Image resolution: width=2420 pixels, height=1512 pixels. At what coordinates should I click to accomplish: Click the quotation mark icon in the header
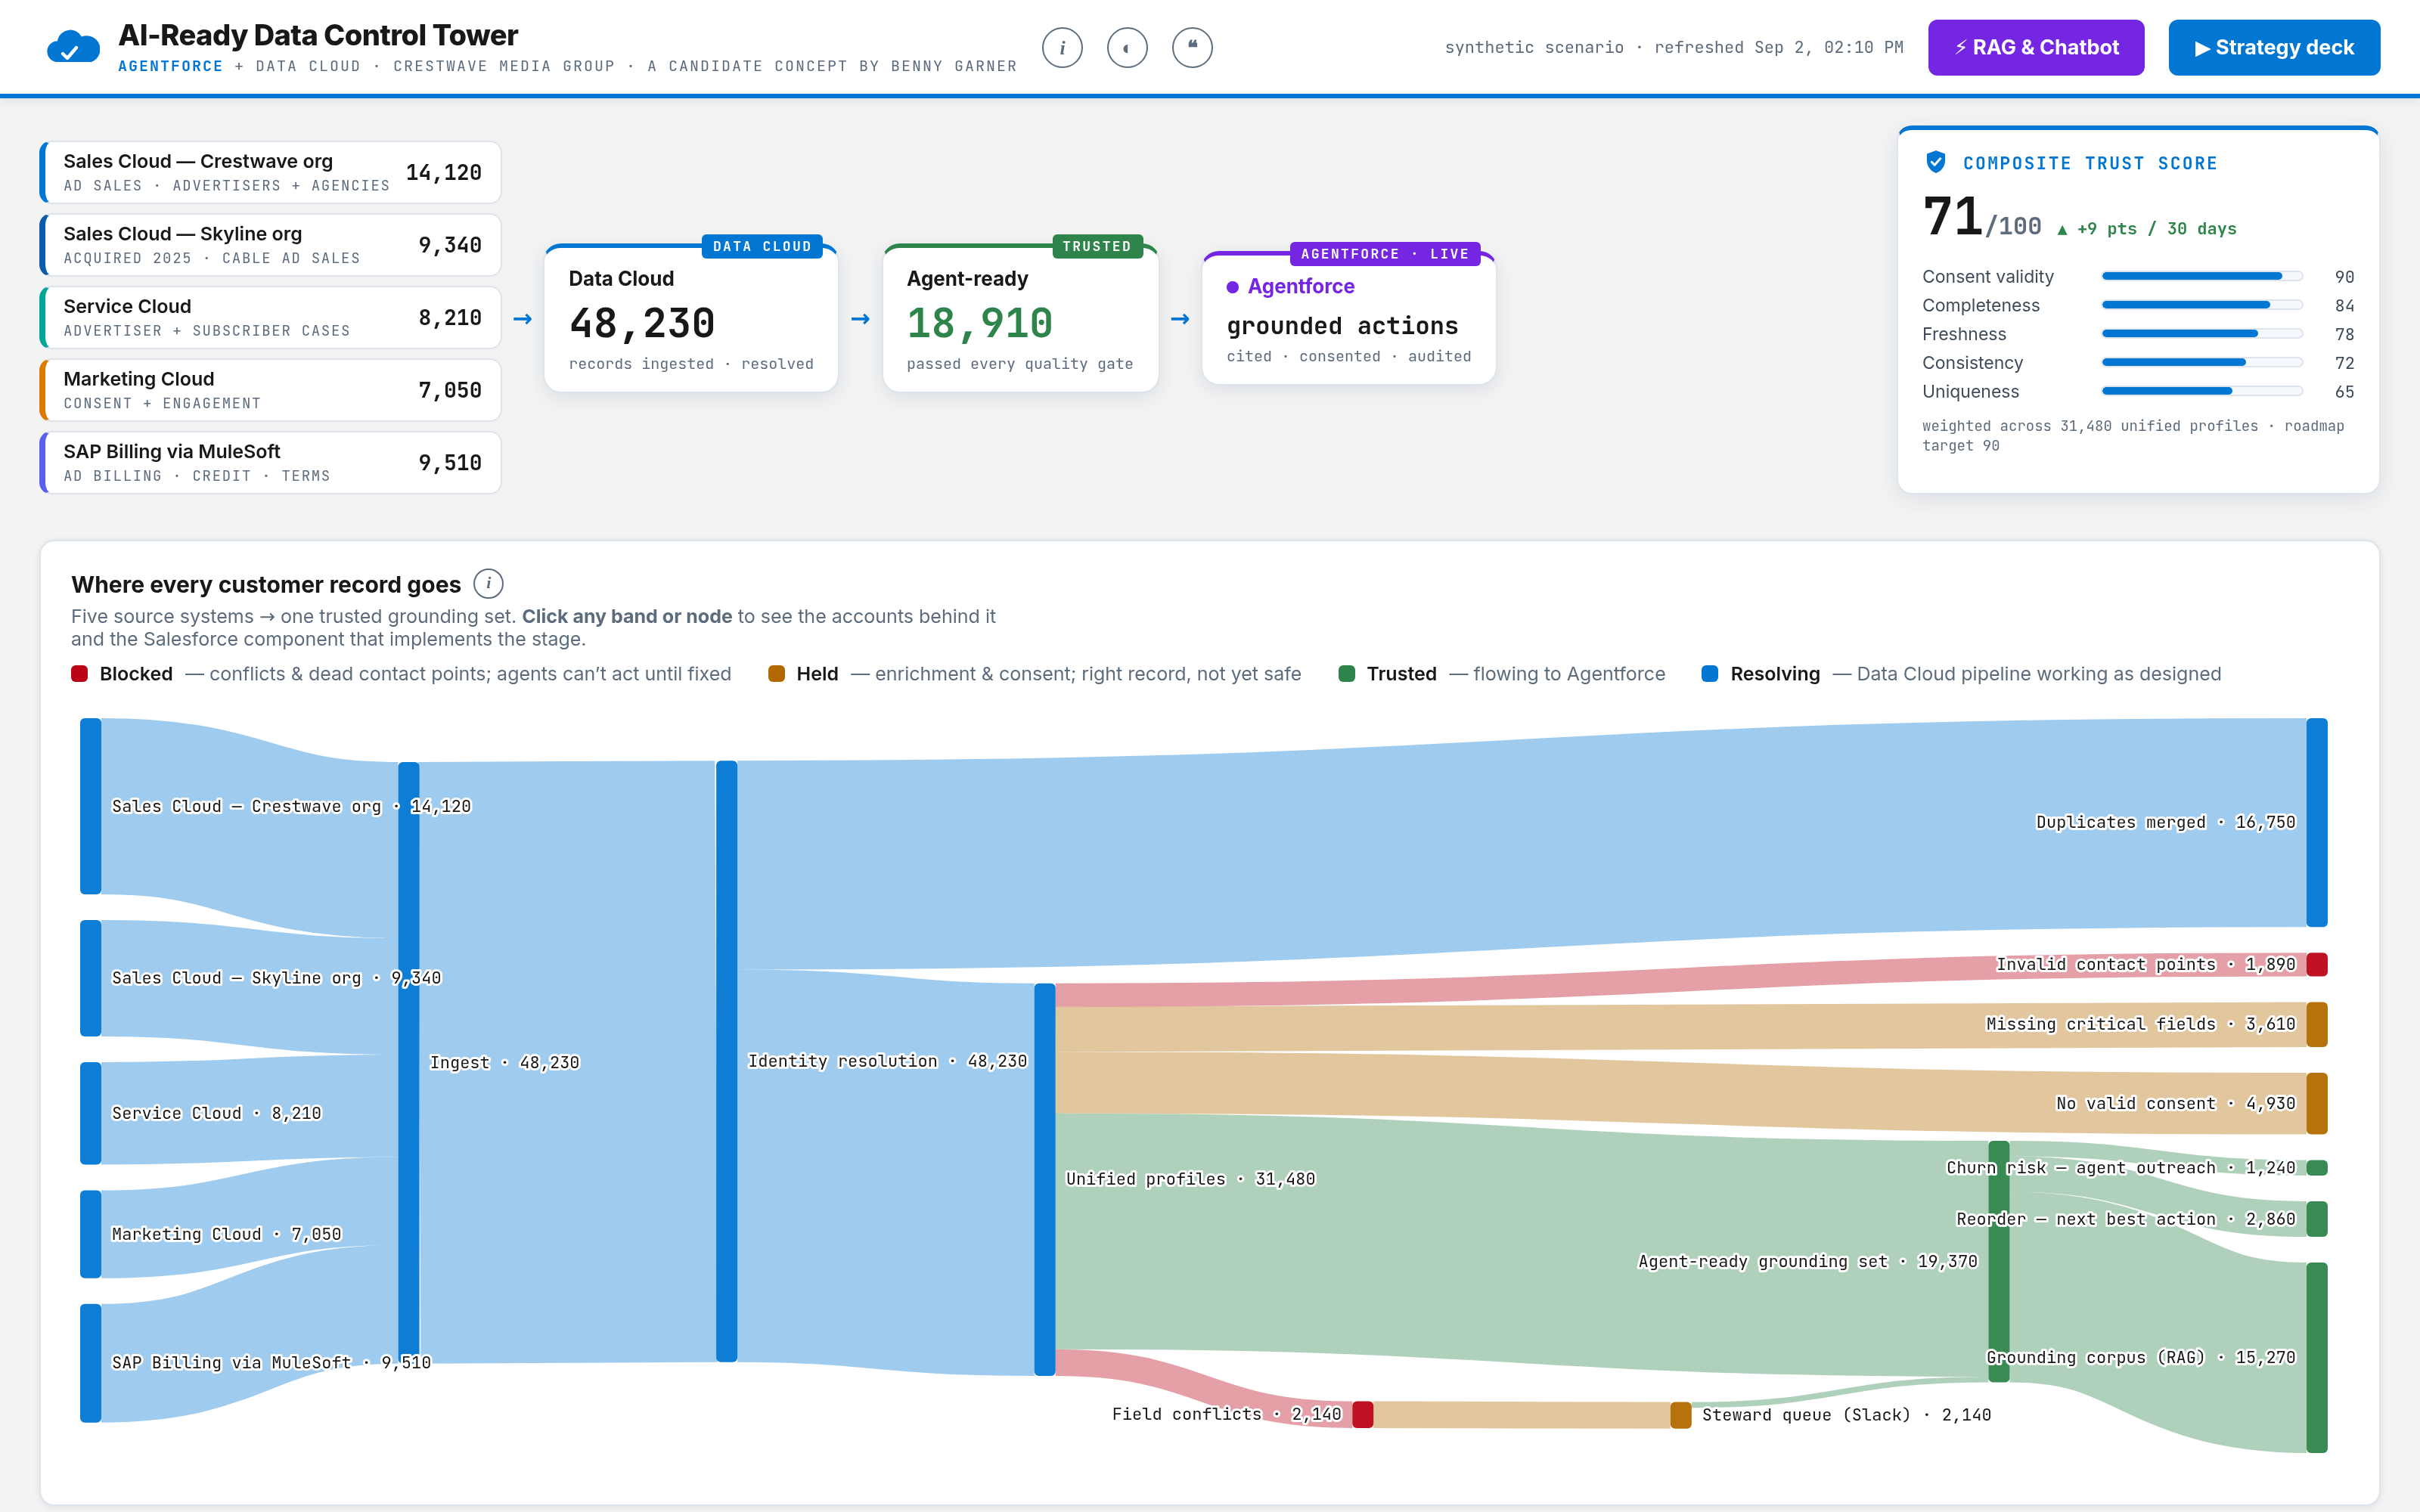(1192, 47)
